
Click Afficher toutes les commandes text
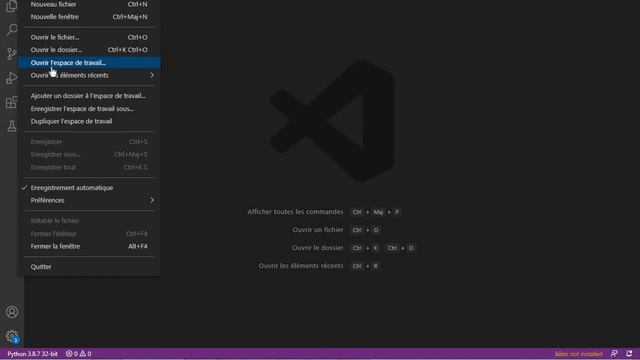tap(295, 212)
